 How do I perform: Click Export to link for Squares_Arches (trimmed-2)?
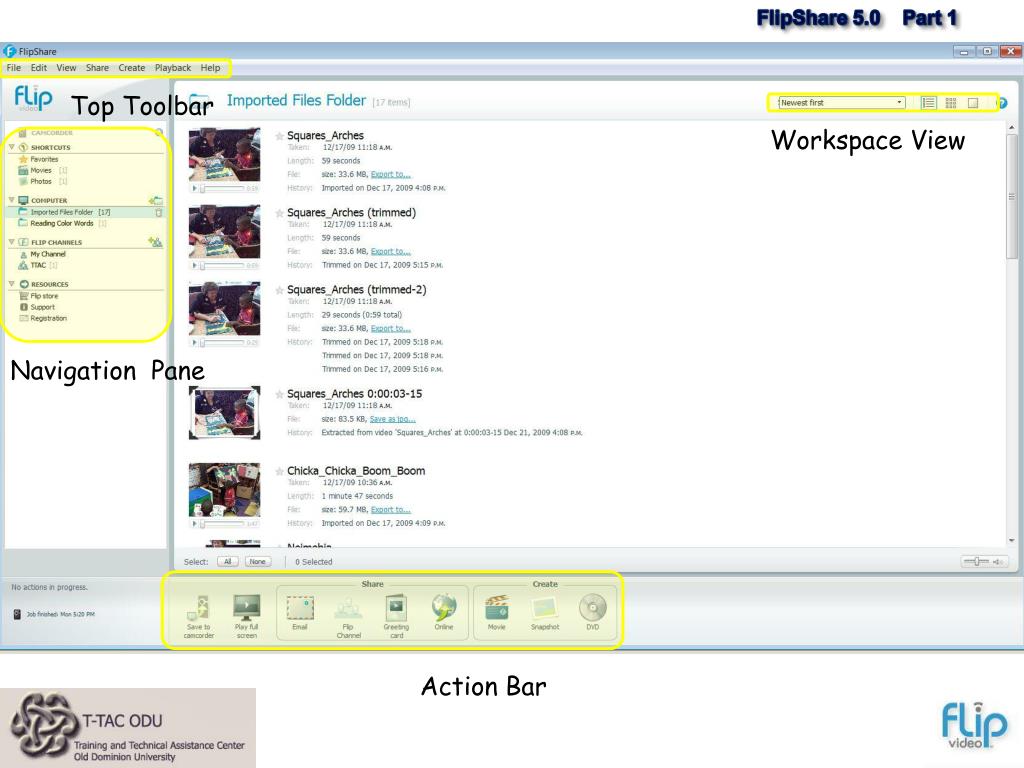pos(391,328)
